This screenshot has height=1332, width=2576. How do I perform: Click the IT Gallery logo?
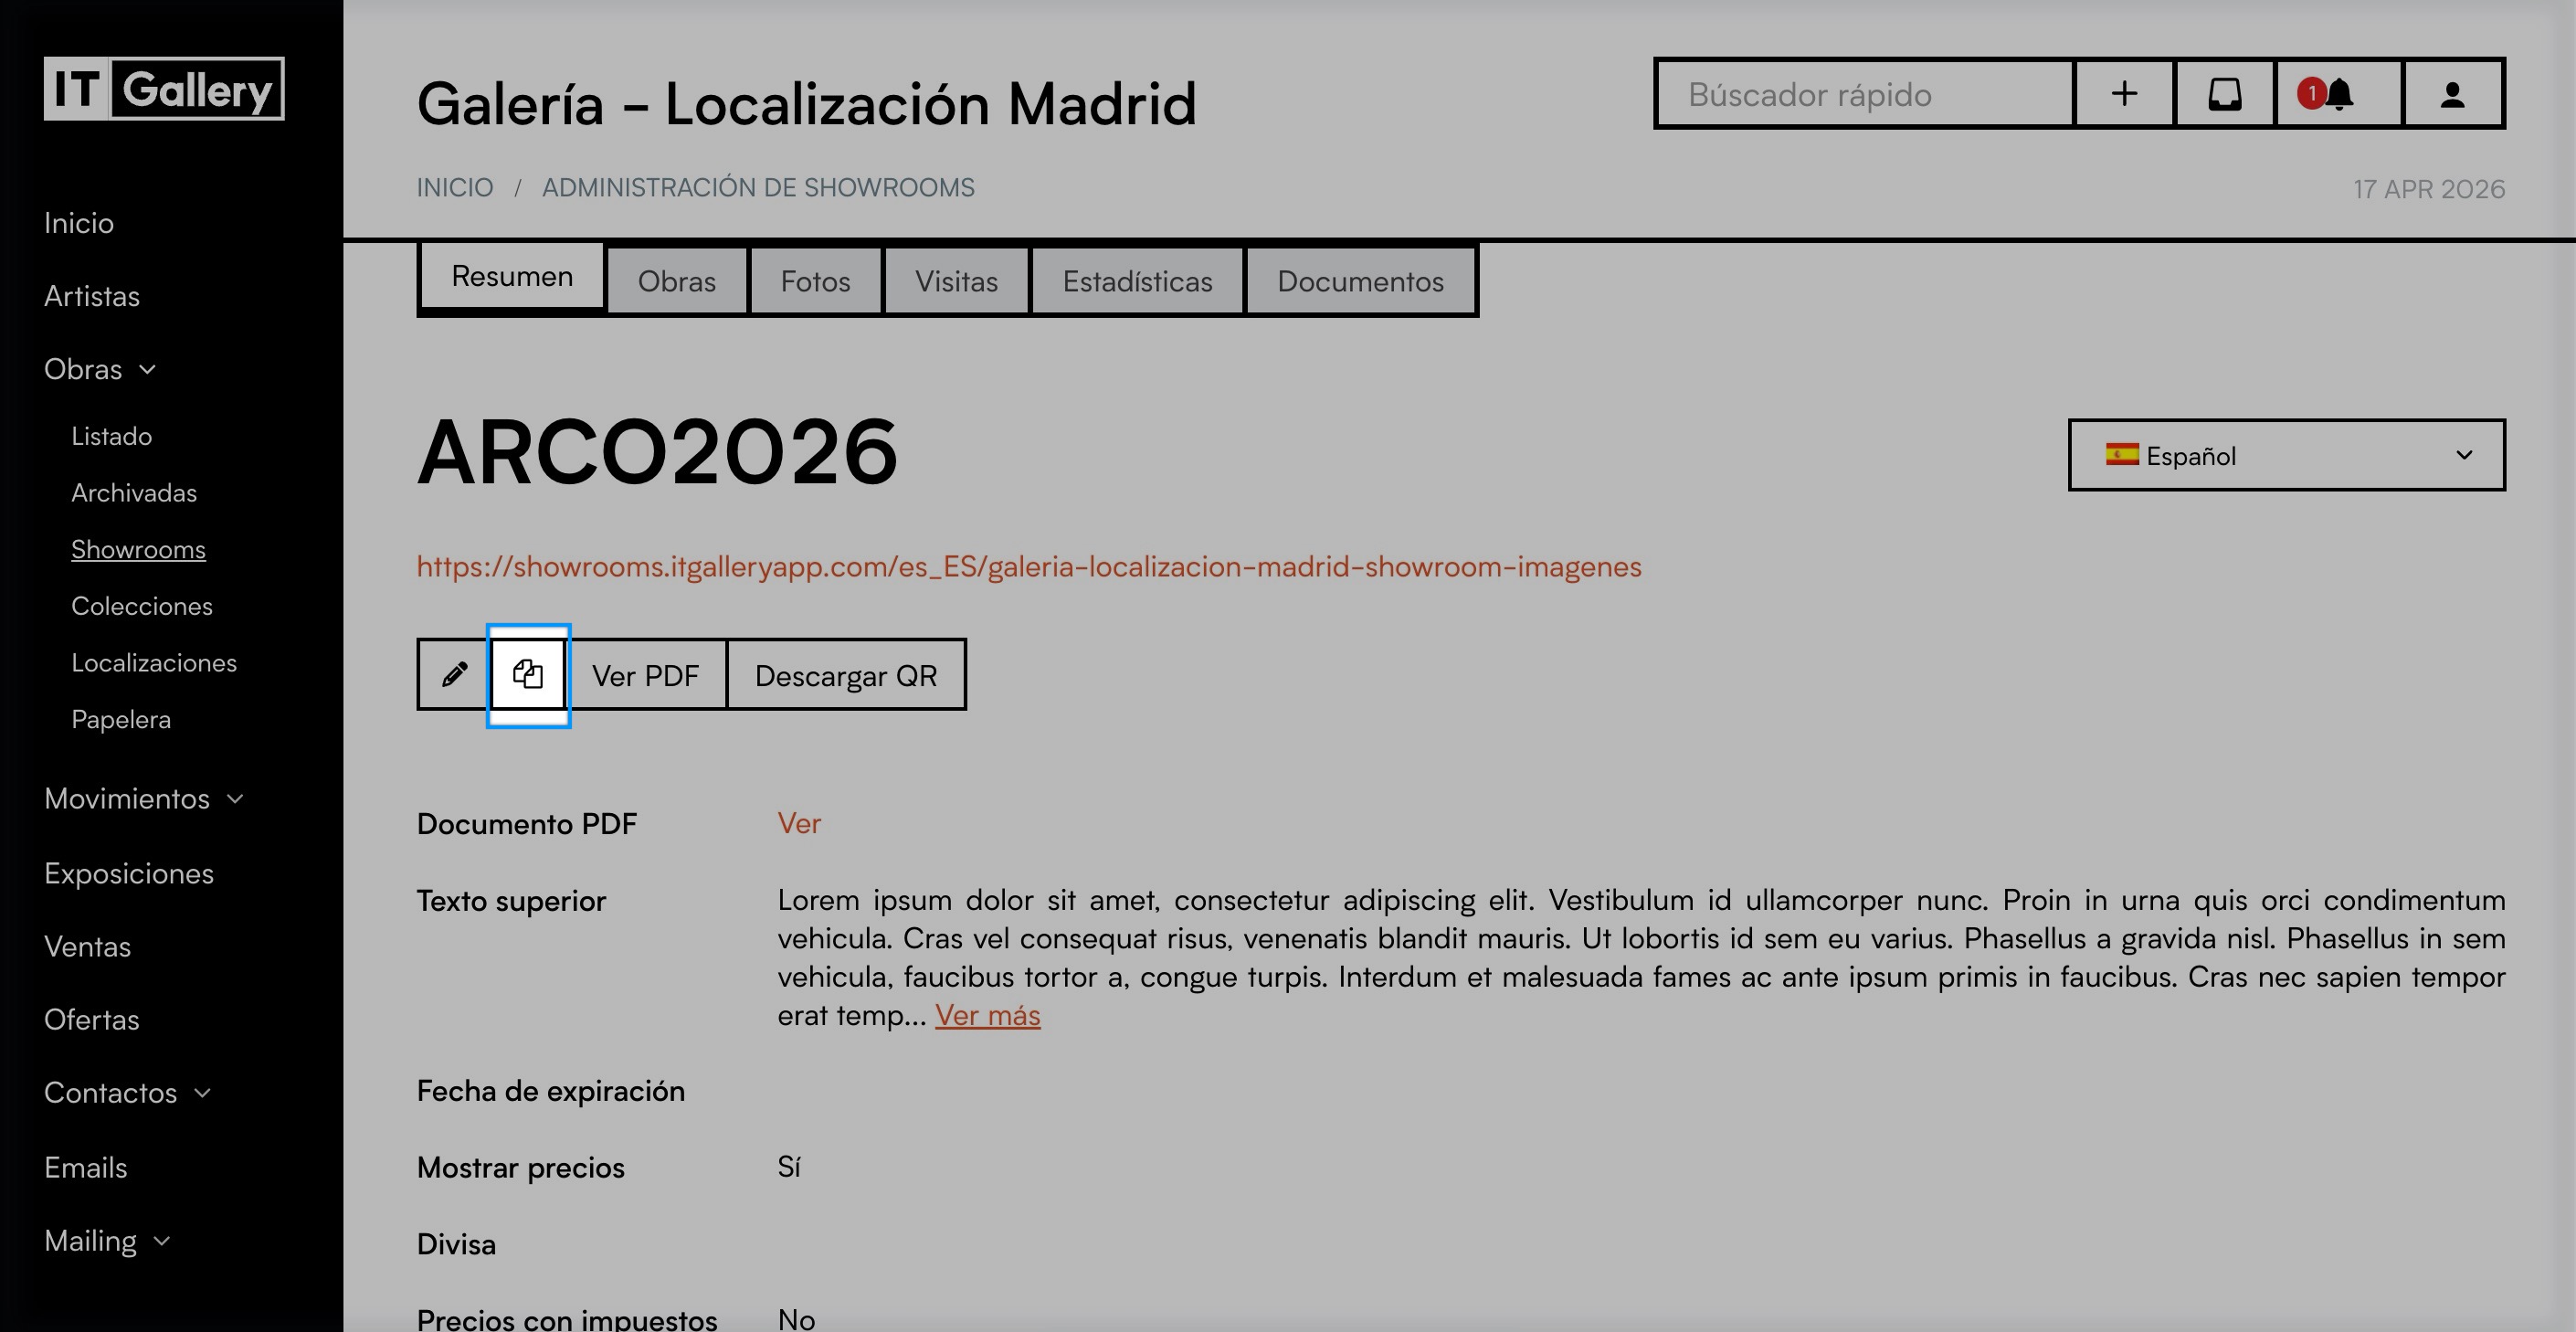164,89
